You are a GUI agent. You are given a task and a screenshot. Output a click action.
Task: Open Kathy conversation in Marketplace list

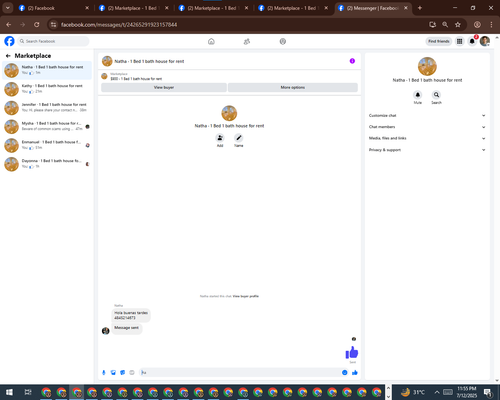tap(47, 89)
